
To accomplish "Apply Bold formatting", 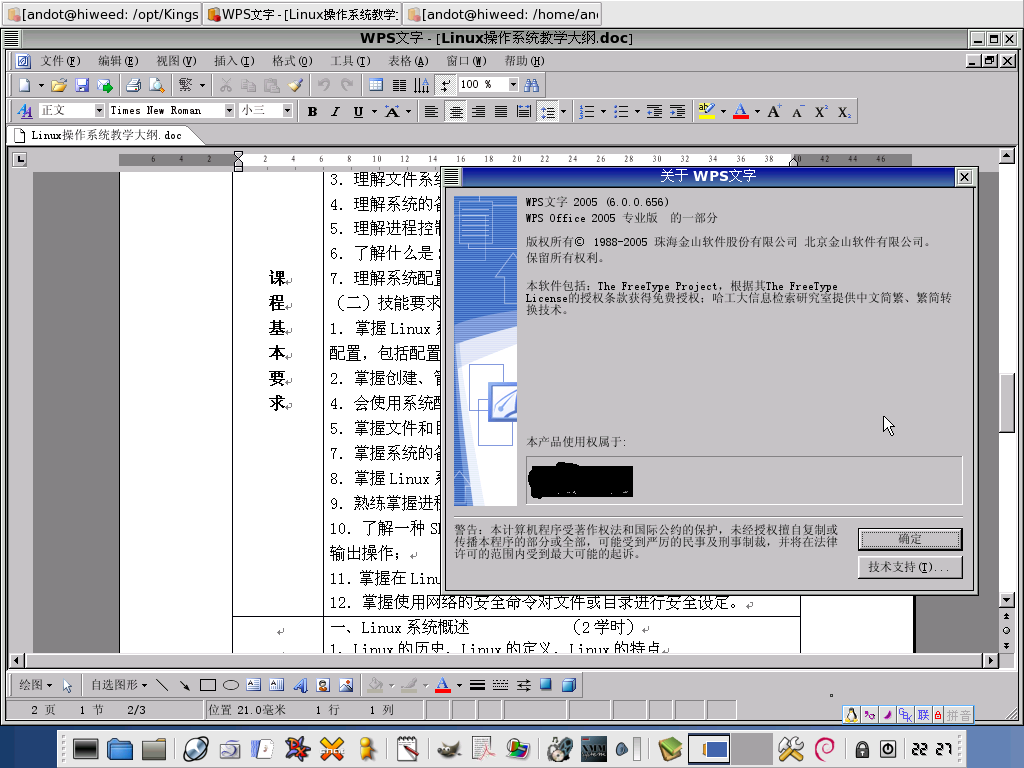I will tap(312, 112).
